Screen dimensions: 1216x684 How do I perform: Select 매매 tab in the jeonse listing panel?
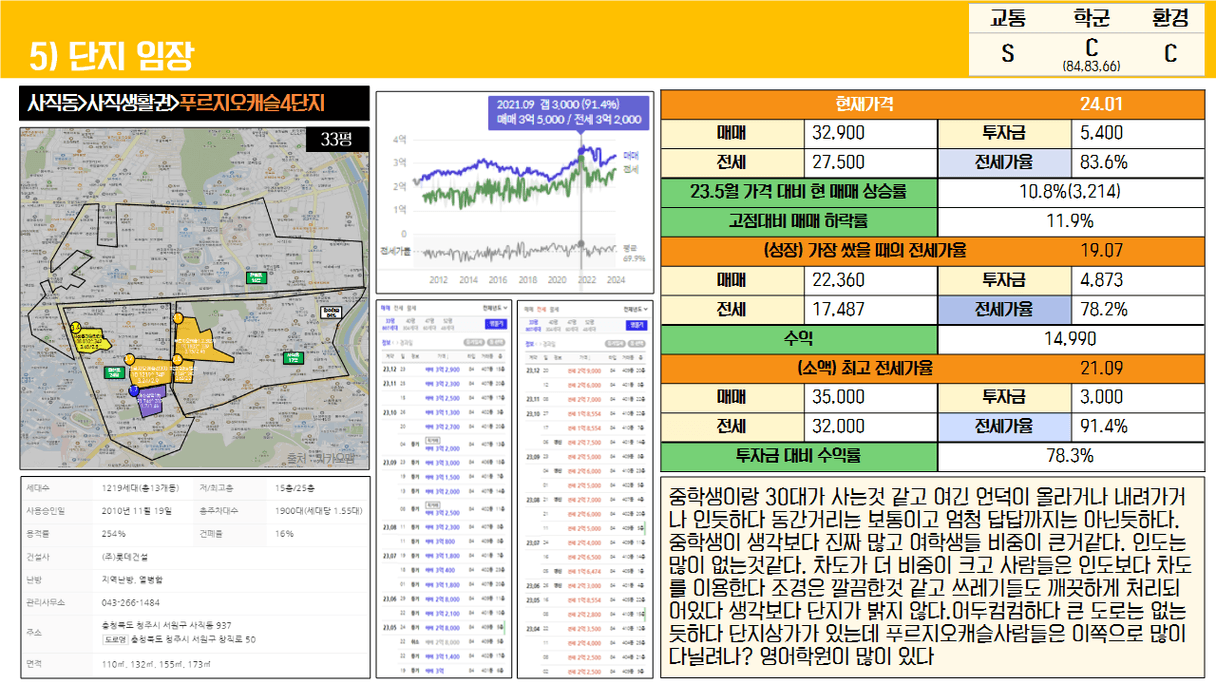tap(528, 309)
